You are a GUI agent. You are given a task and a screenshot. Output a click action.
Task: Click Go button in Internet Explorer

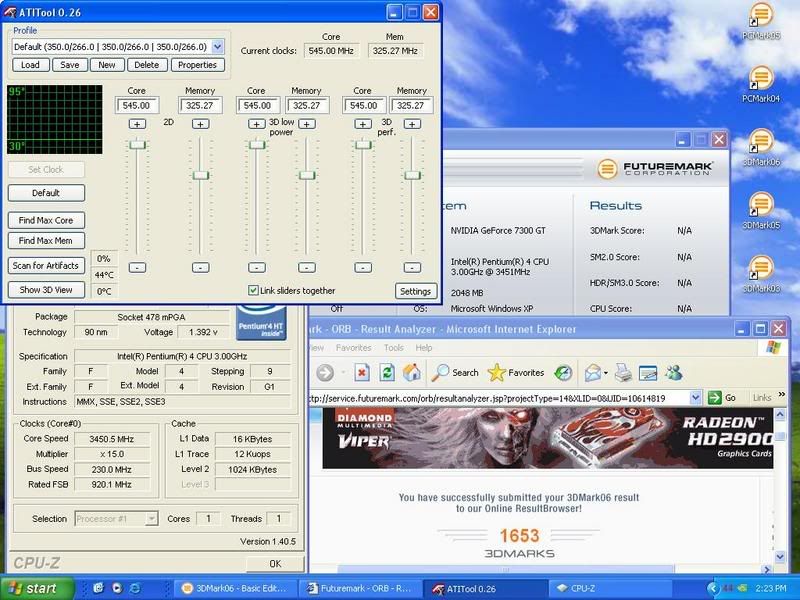point(722,397)
